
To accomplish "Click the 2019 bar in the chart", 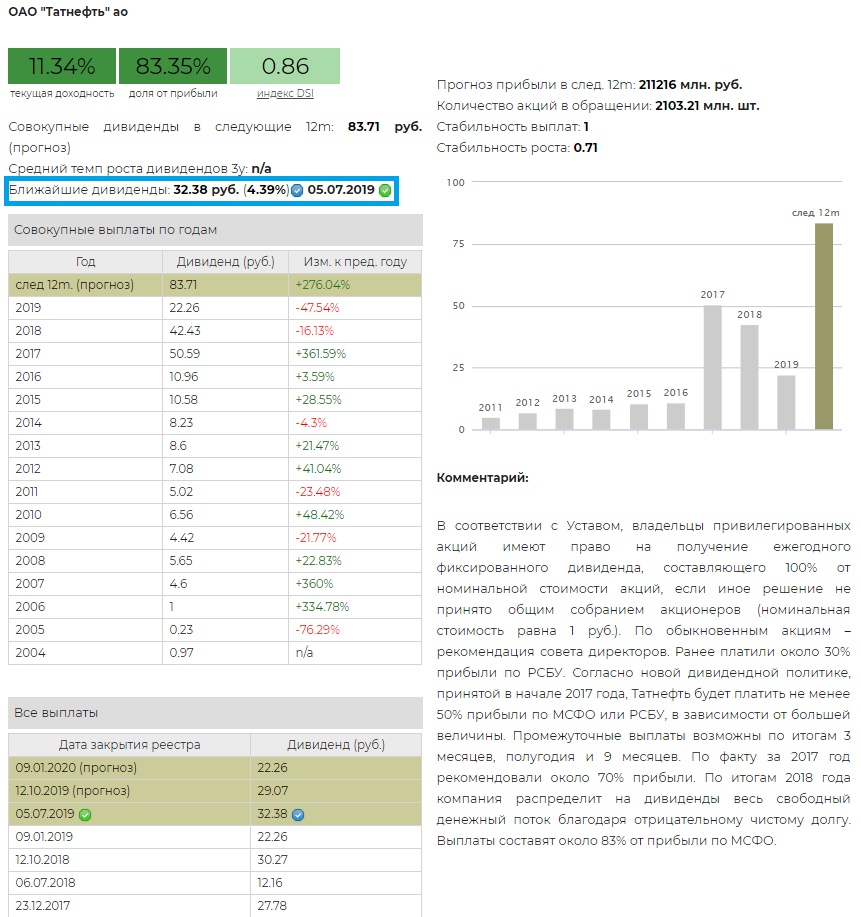I will pos(787,402).
